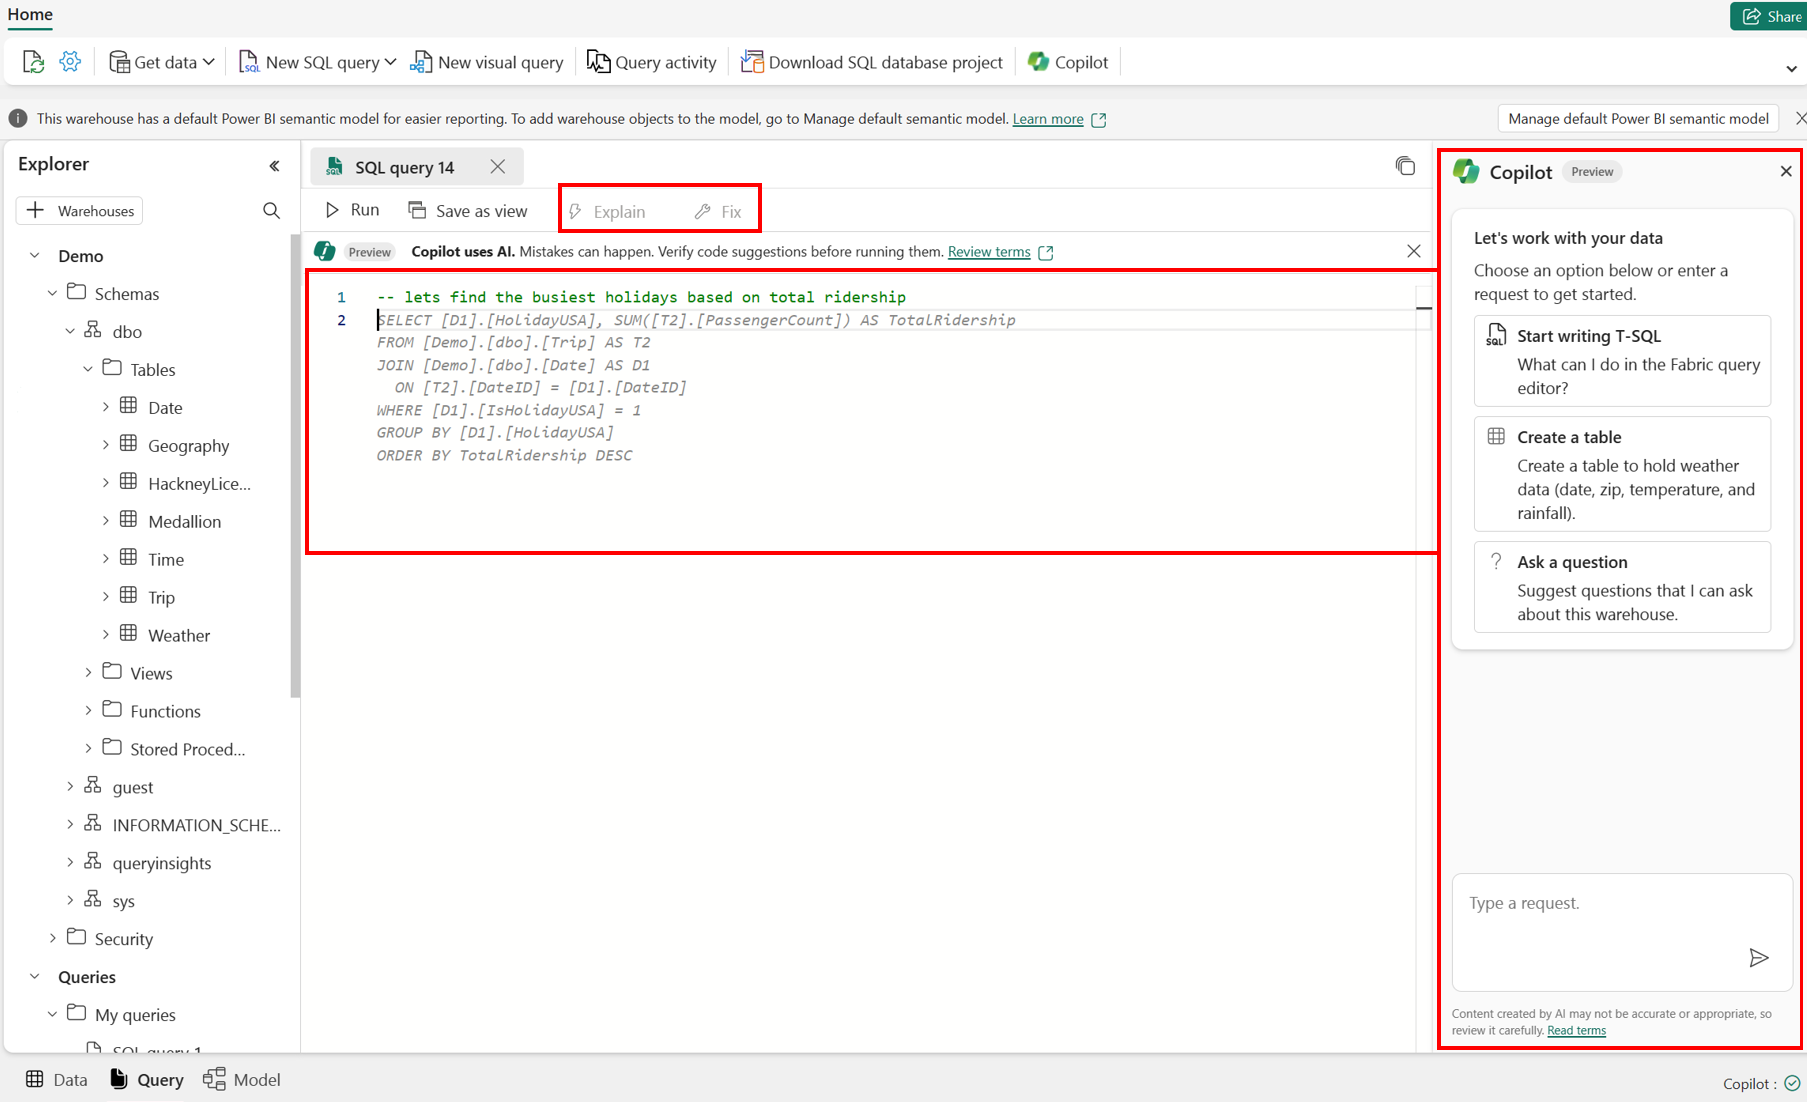1807x1102 pixels.
Task: Select the Weather table icon
Action: [x=129, y=634]
